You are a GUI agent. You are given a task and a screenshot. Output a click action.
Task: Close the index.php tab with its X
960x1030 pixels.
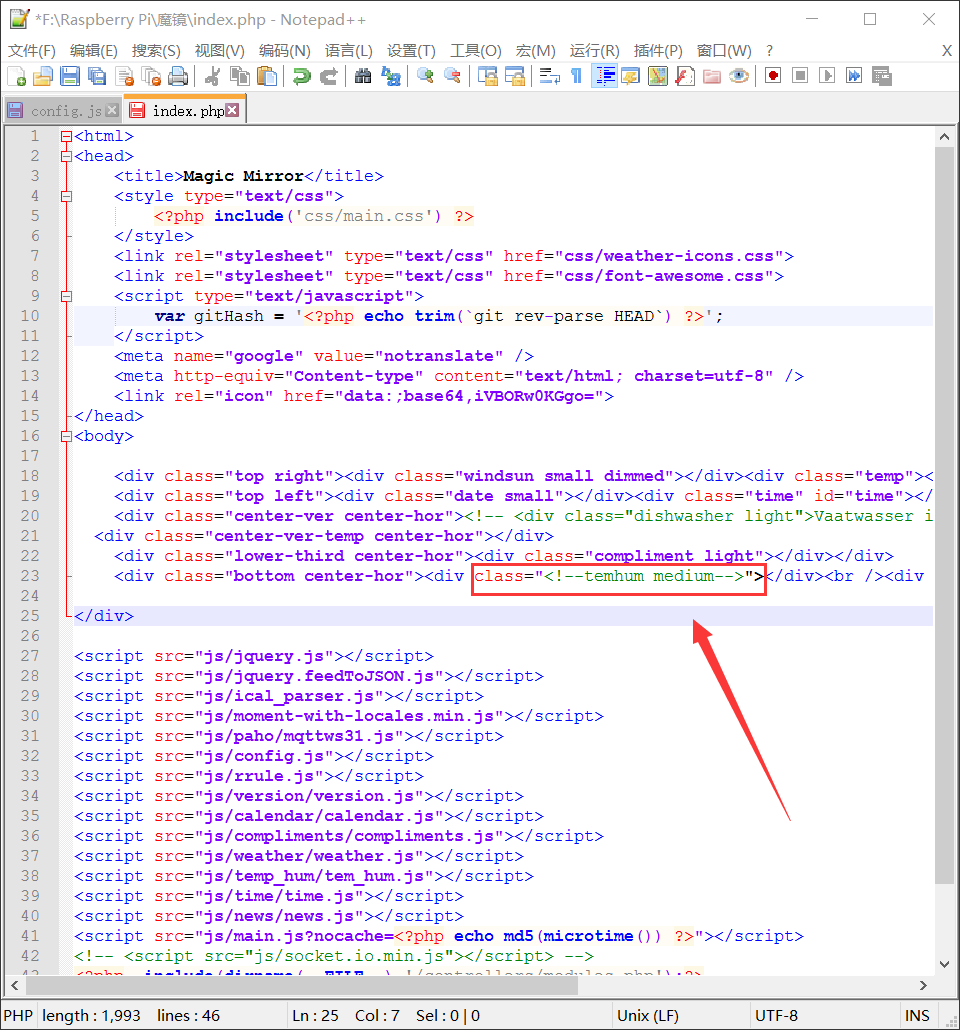pos(232,111)
